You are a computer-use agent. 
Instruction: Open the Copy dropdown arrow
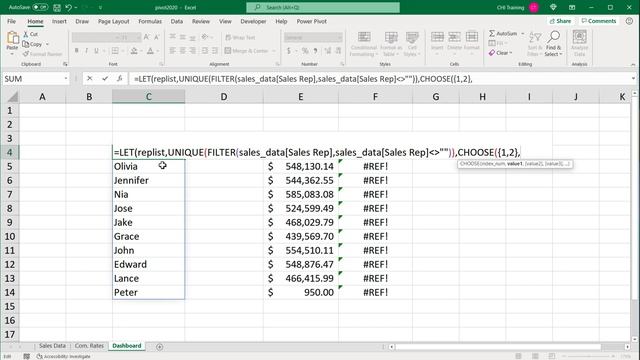(x=47, y=44)
